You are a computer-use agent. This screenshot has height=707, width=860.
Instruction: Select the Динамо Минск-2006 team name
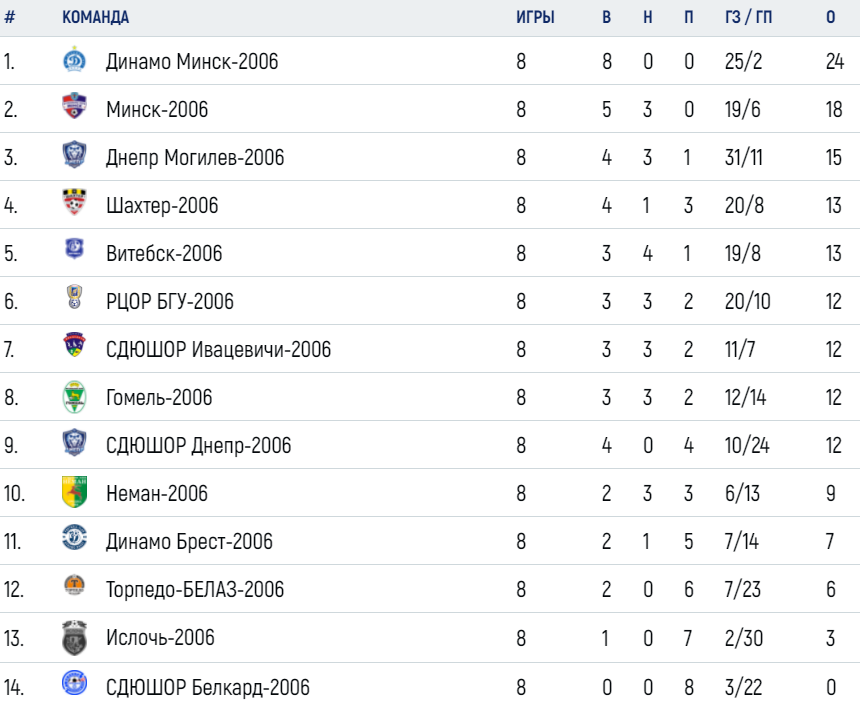pyautogui.click(x=192, y=61)
